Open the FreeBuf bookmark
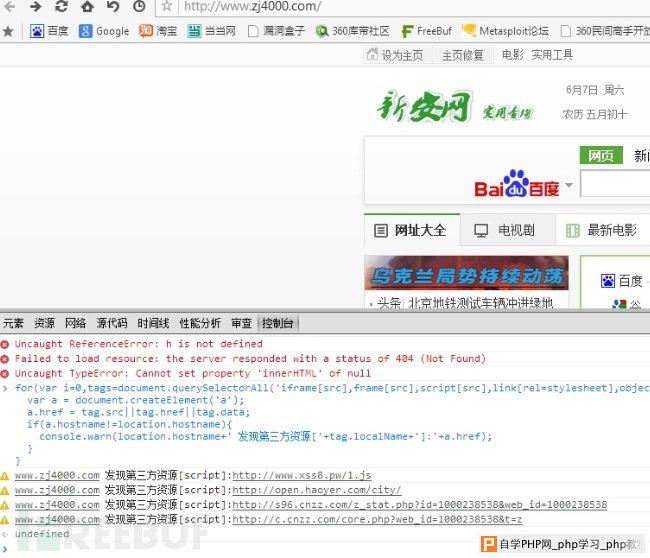 click(427, 31)
